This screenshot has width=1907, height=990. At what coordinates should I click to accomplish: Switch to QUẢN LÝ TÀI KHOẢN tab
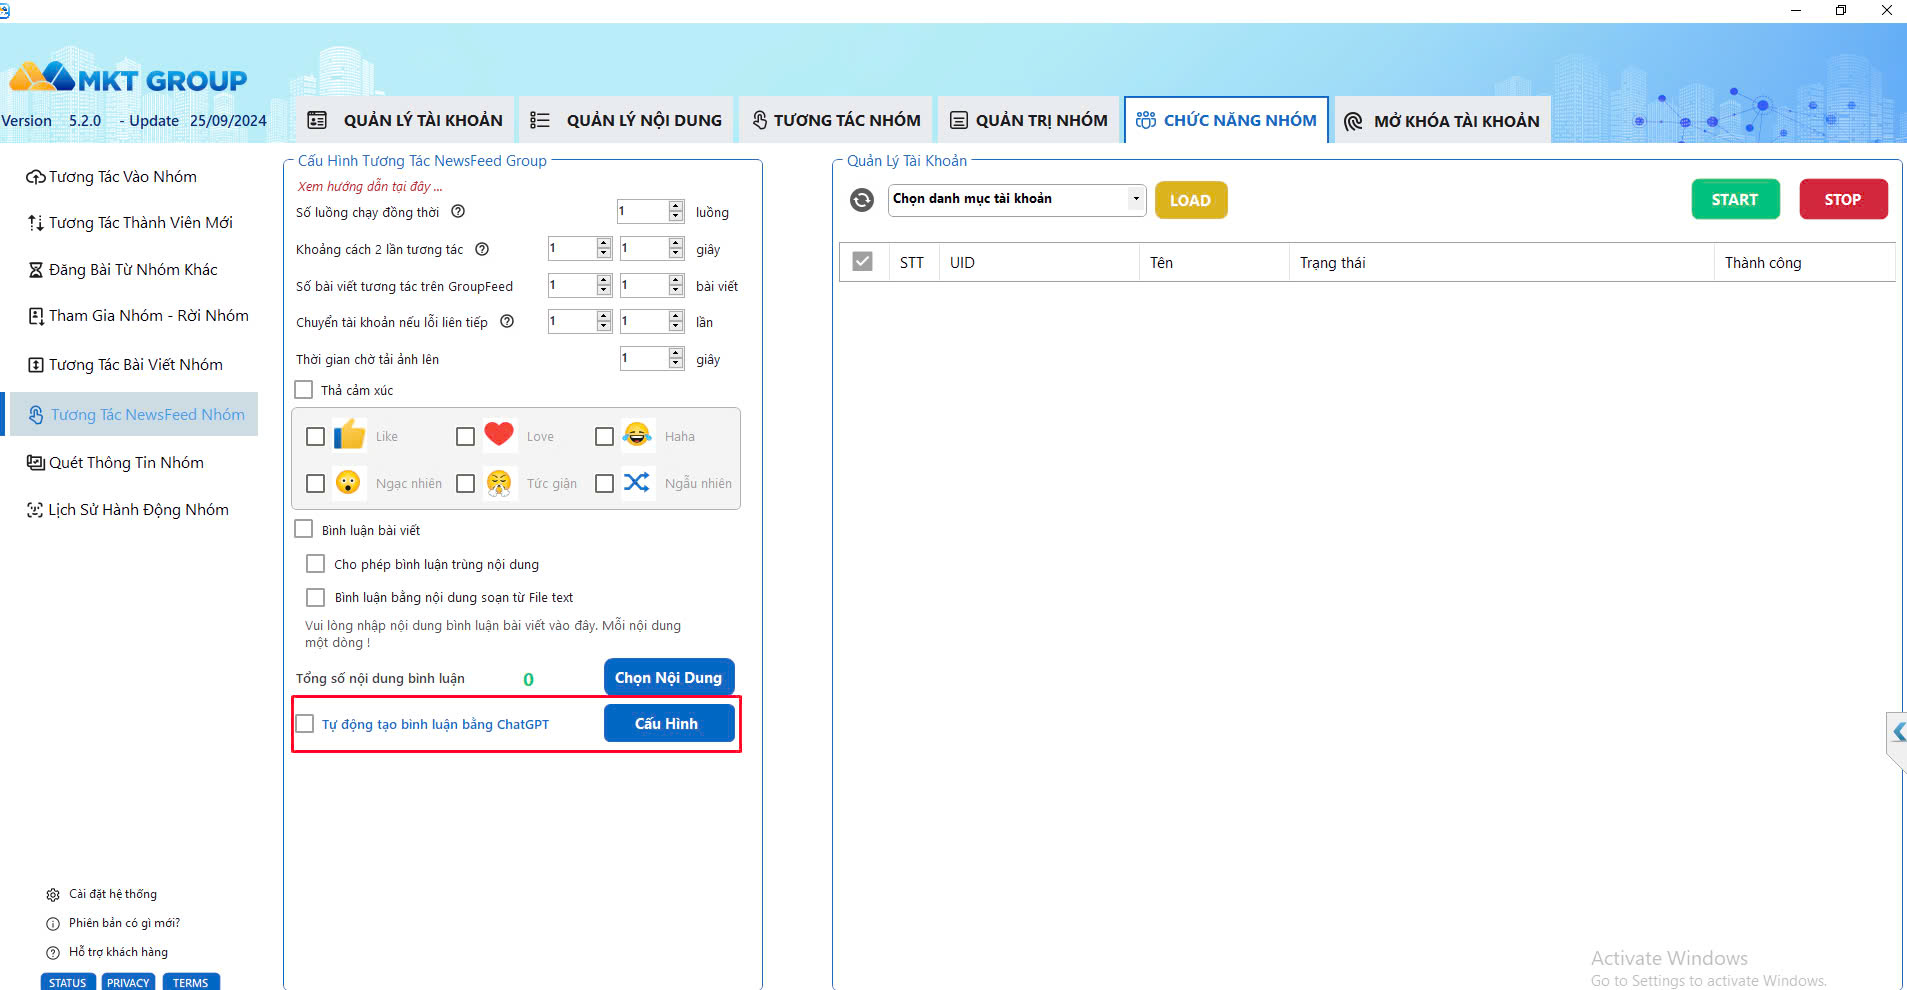405,120
